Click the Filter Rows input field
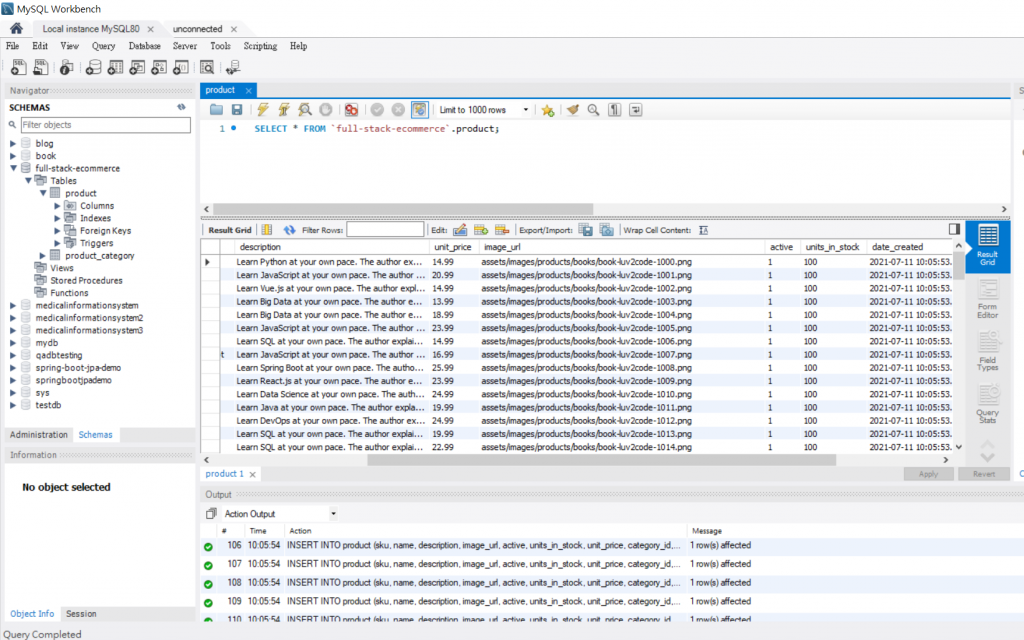The height and width of the screenshot is (640, 1024). pos(385,230)
